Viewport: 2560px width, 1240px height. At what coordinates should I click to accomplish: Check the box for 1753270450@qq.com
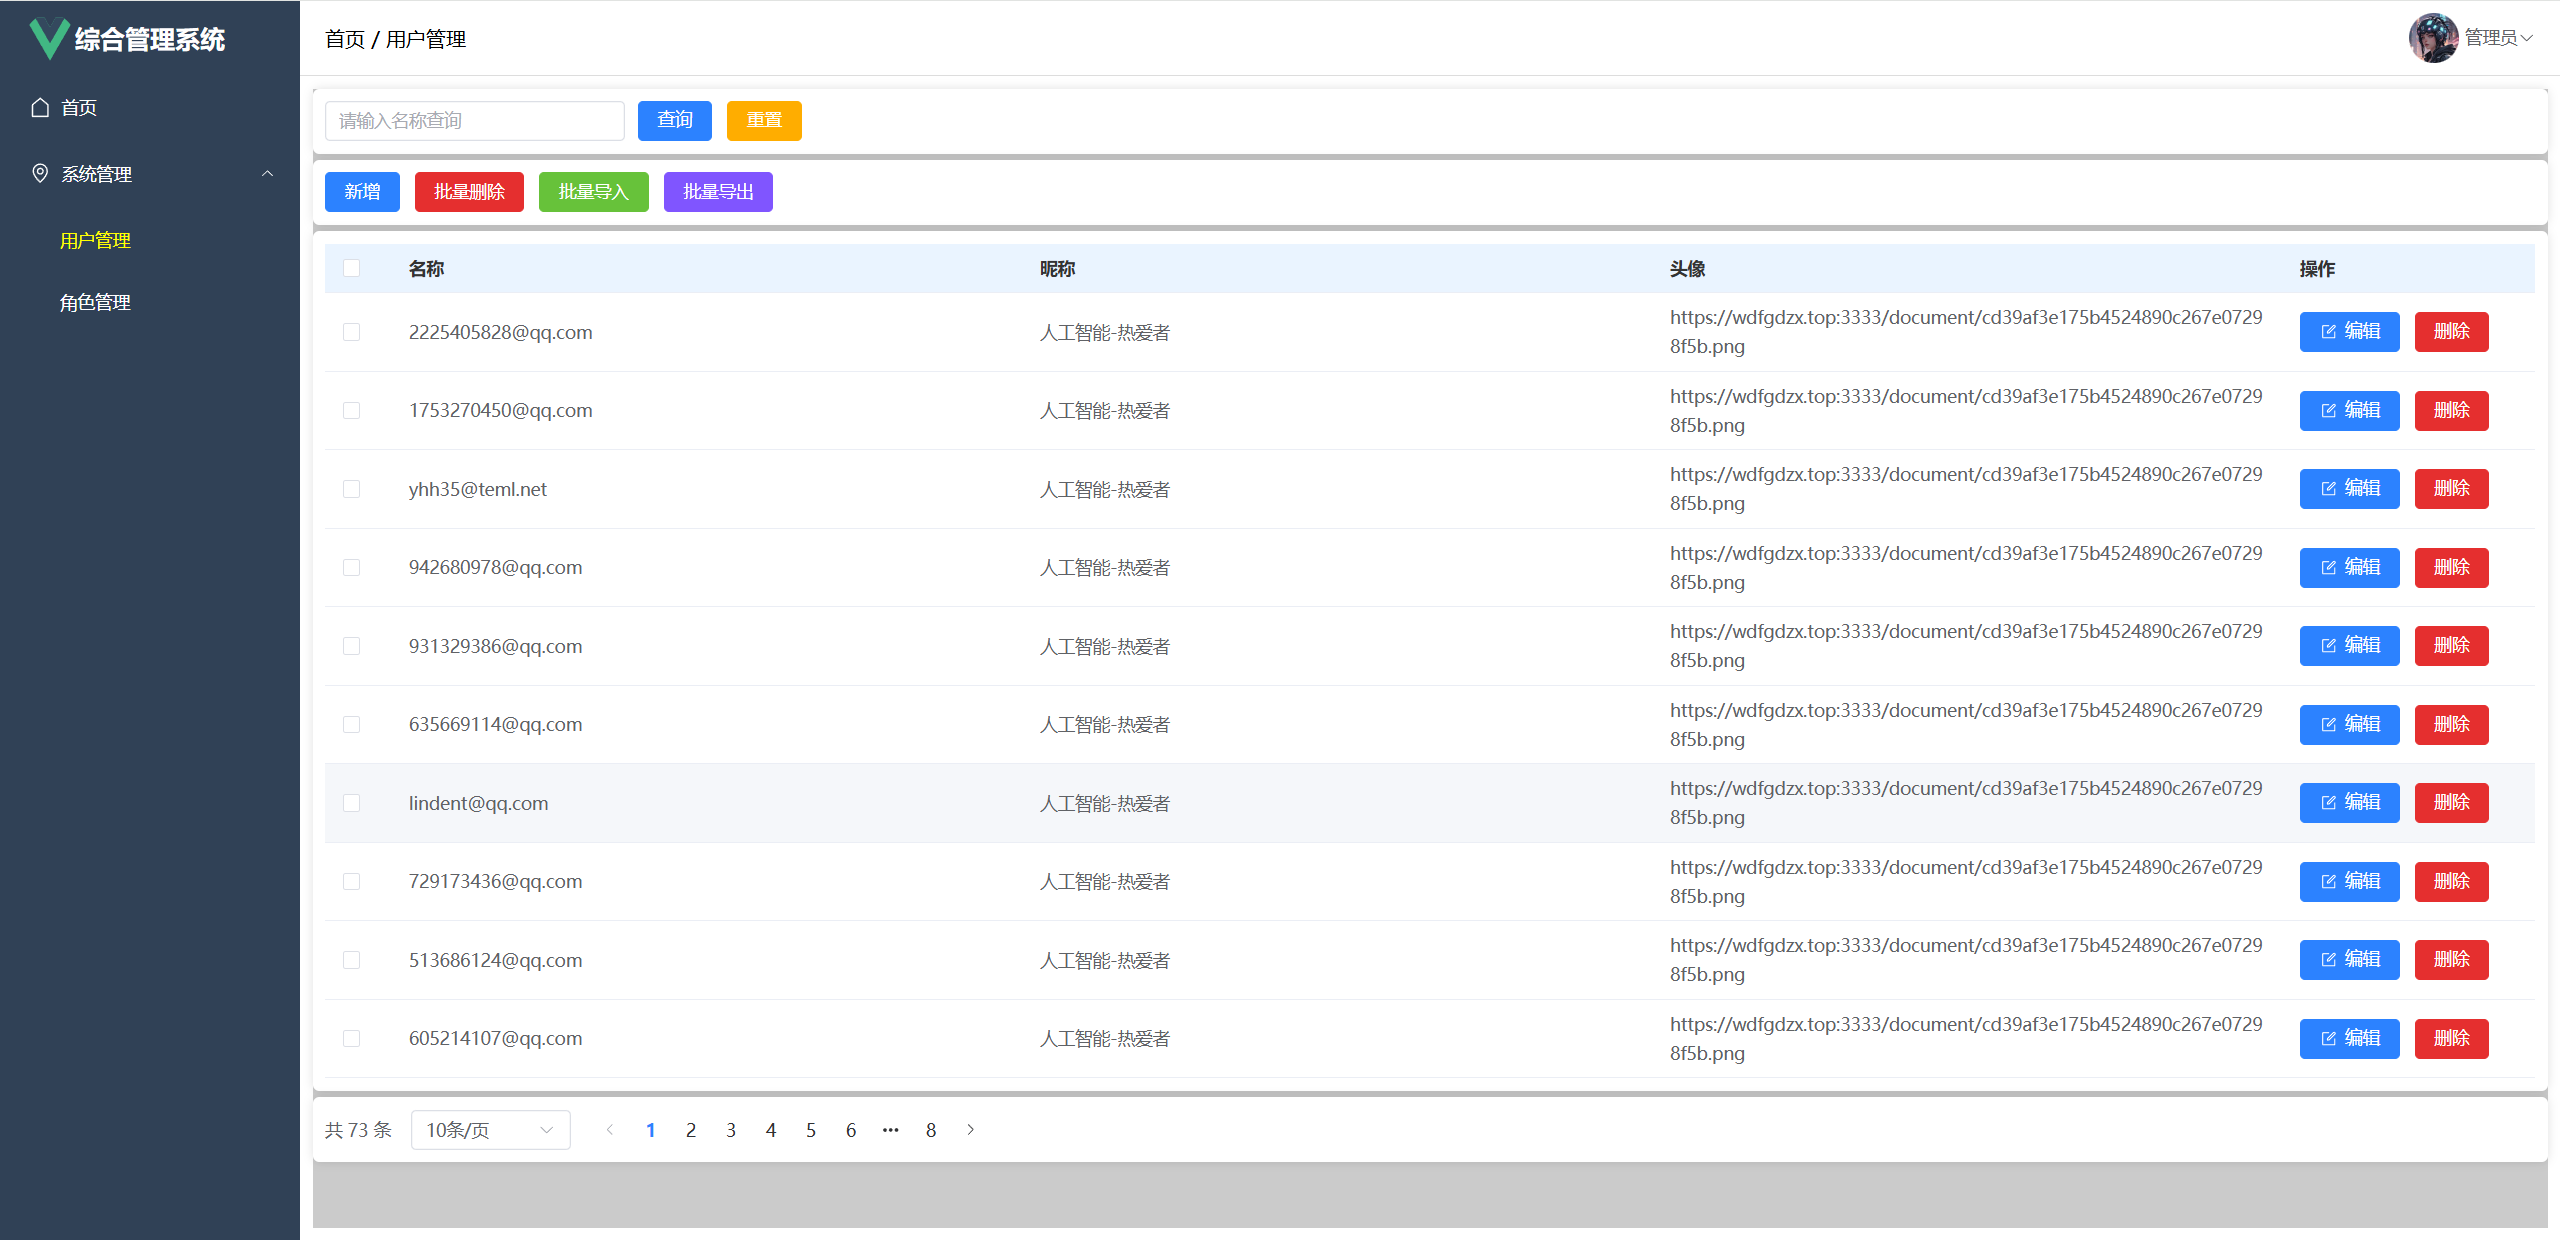351,411
